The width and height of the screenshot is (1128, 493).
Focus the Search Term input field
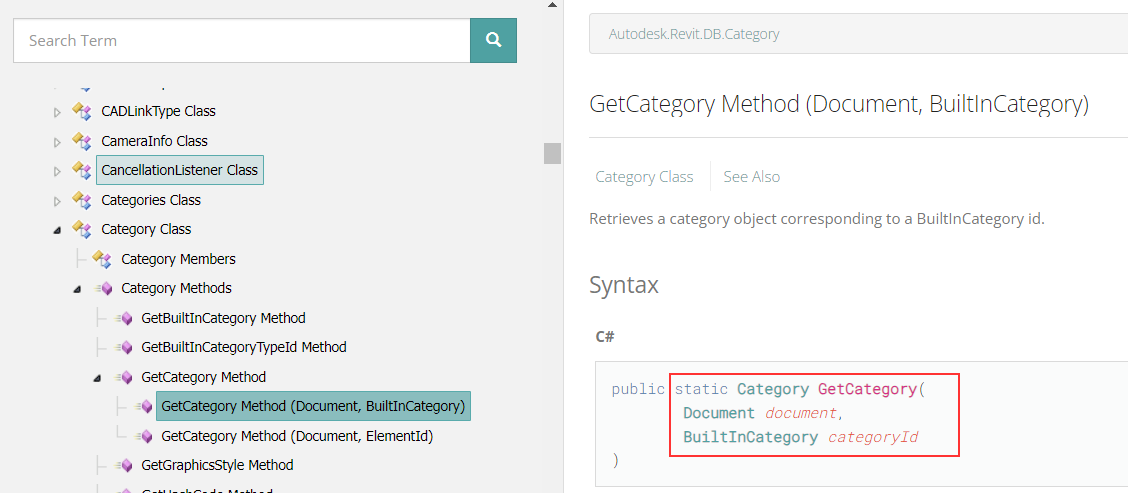point(242,40)
